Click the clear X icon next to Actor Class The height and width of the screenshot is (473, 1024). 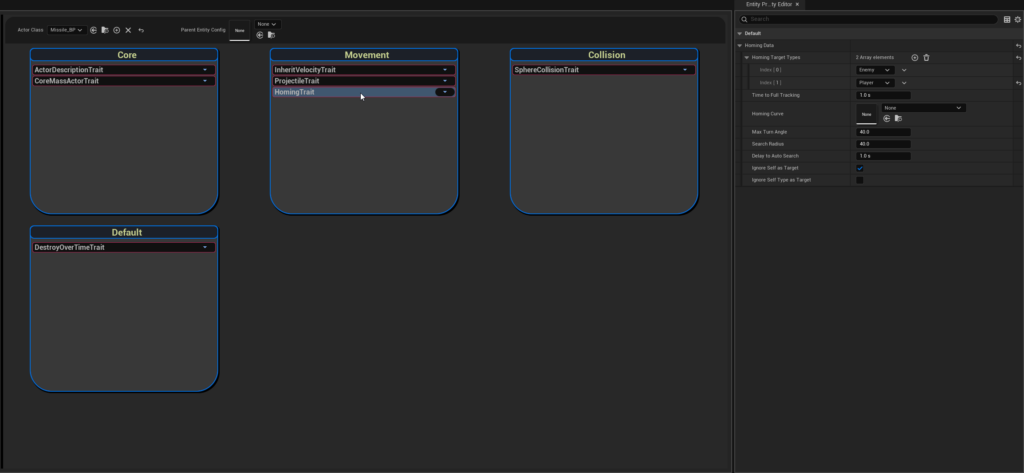coord(128,31)
